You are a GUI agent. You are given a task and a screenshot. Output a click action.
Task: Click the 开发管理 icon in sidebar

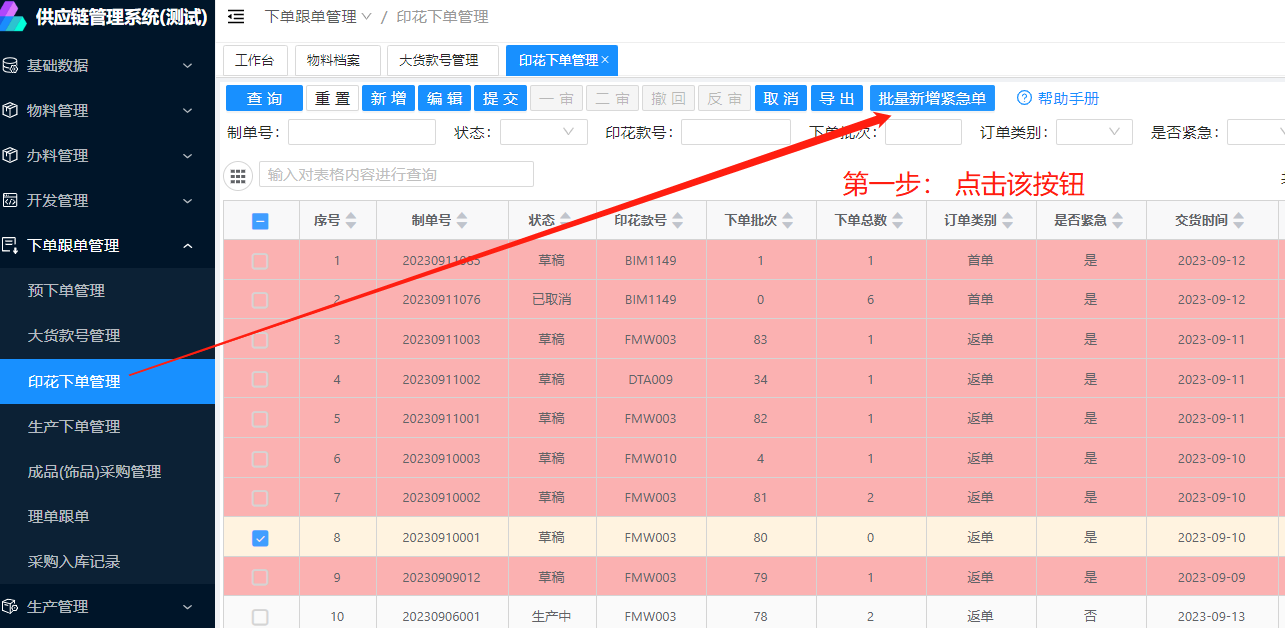point(11,200)
